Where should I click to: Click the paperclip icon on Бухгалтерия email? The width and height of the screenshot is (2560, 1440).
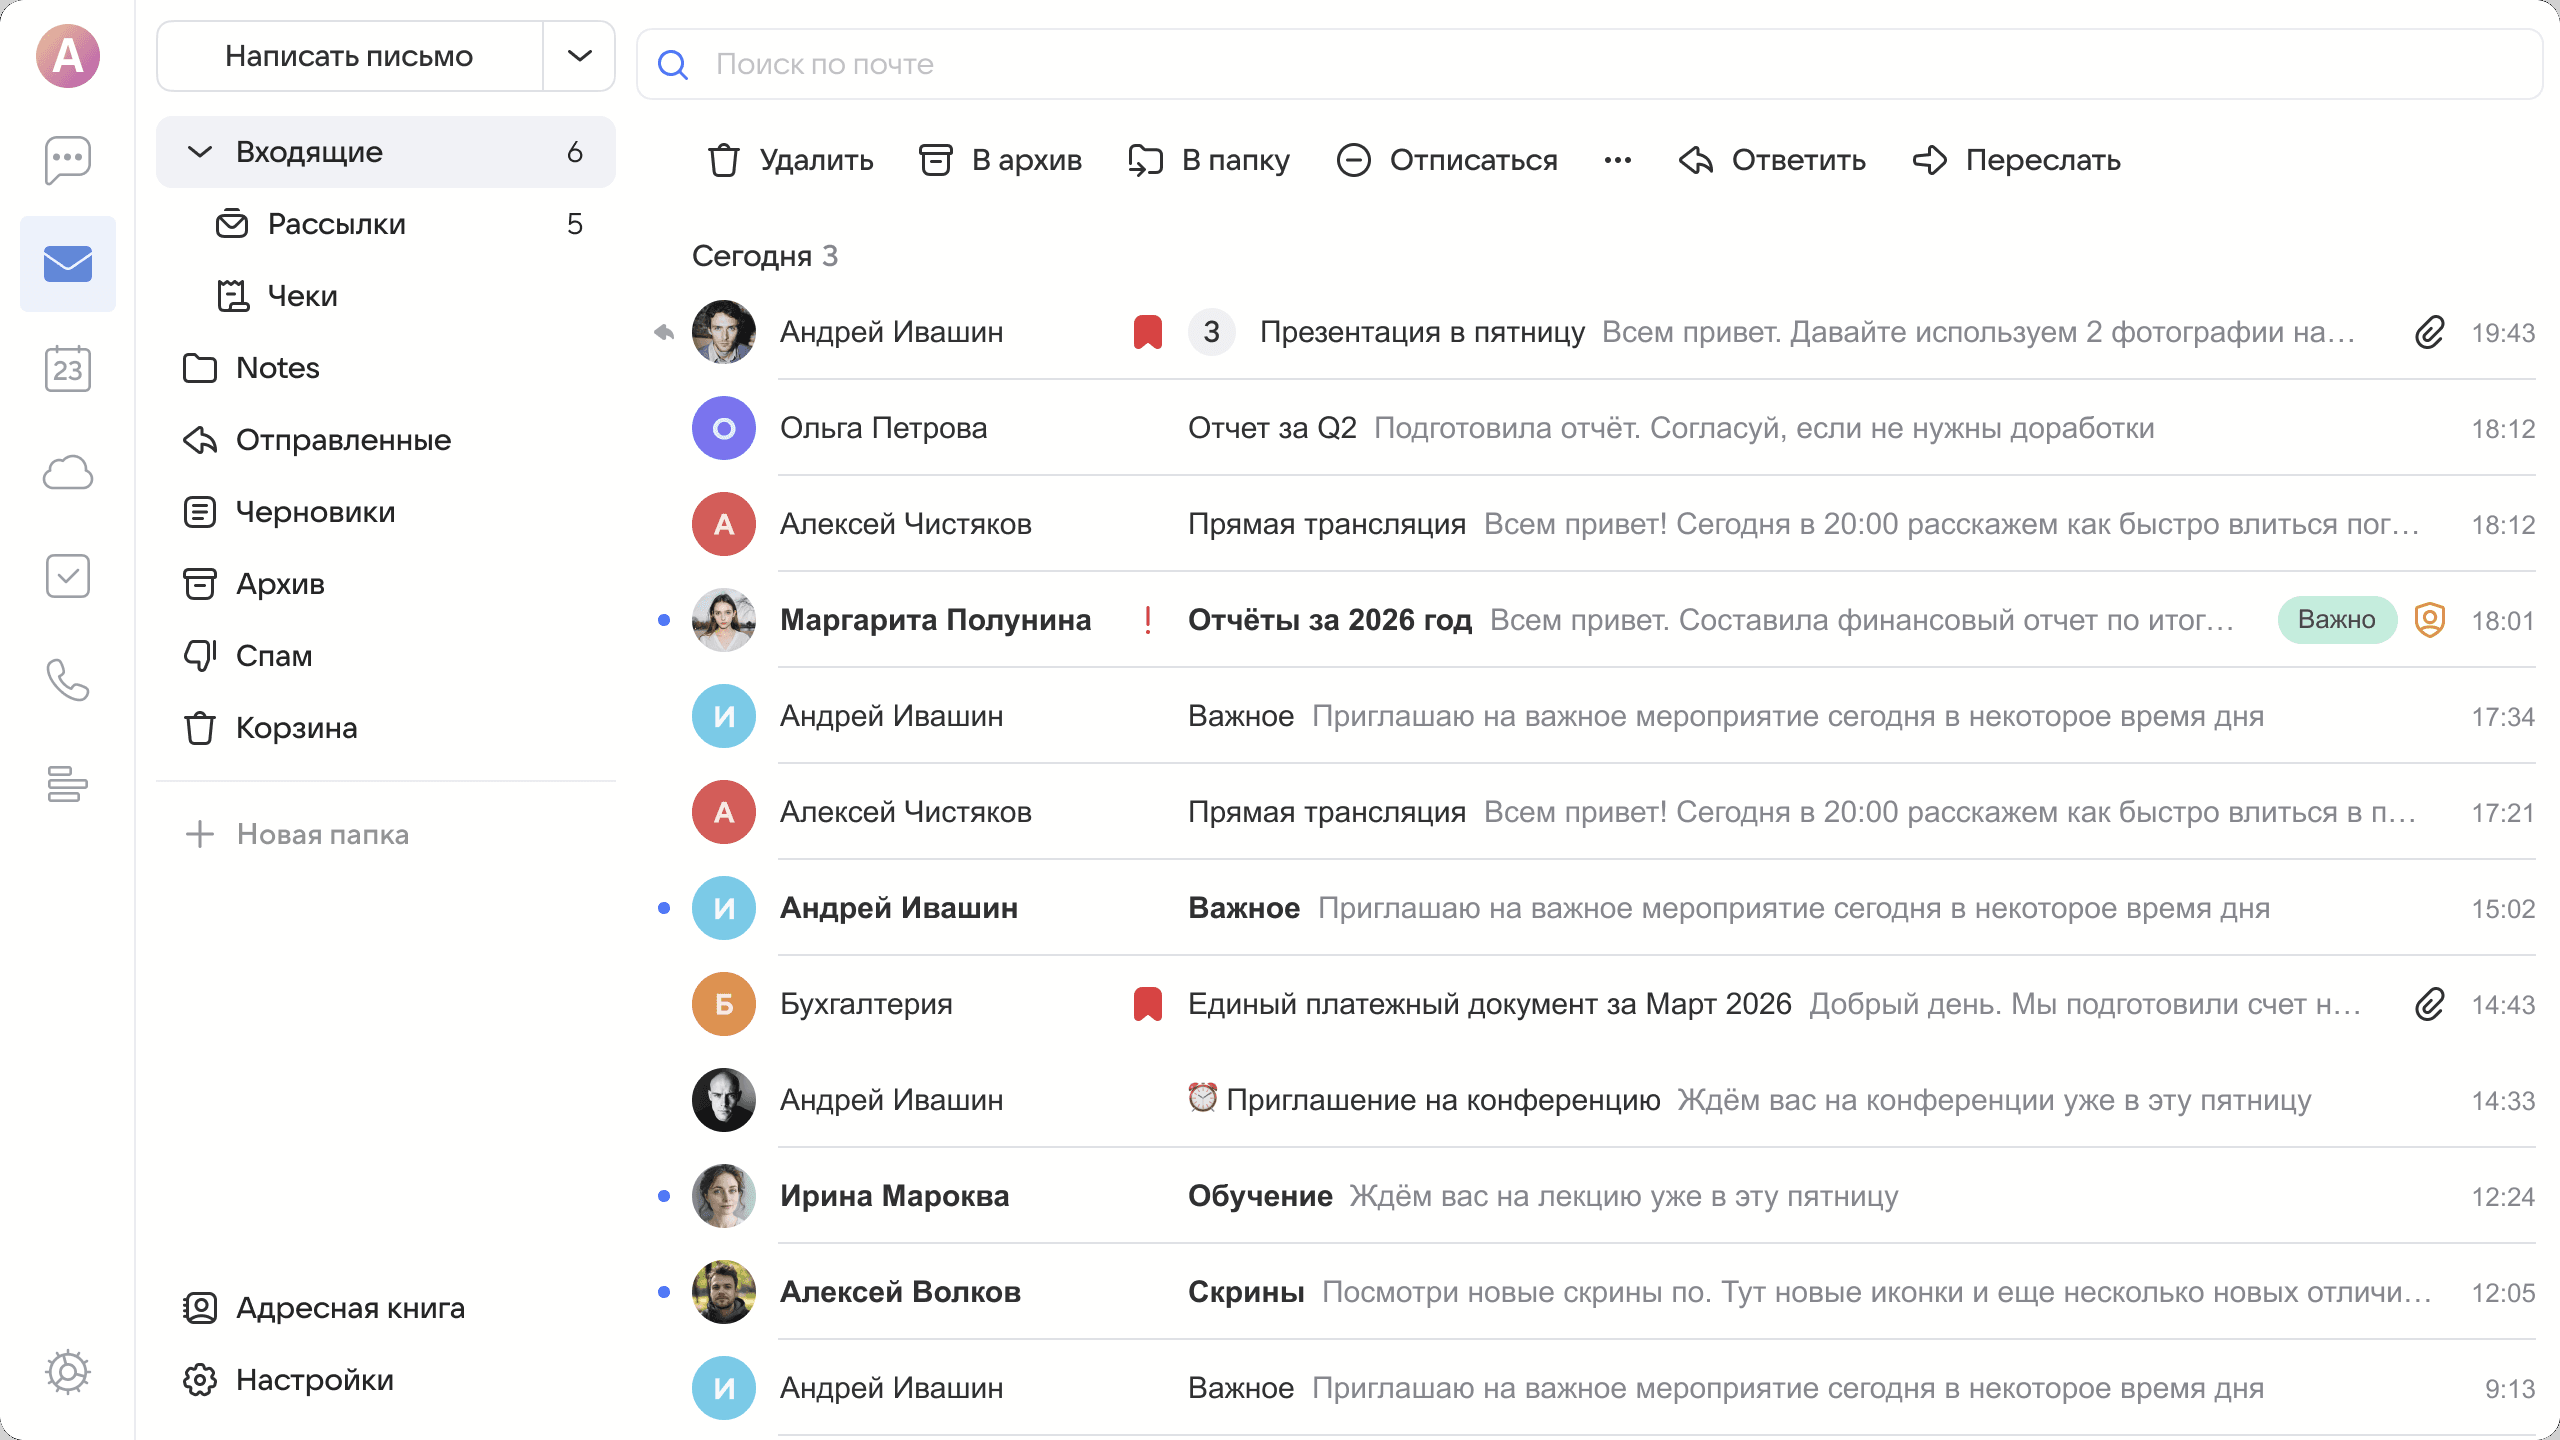point(2430,1004)
